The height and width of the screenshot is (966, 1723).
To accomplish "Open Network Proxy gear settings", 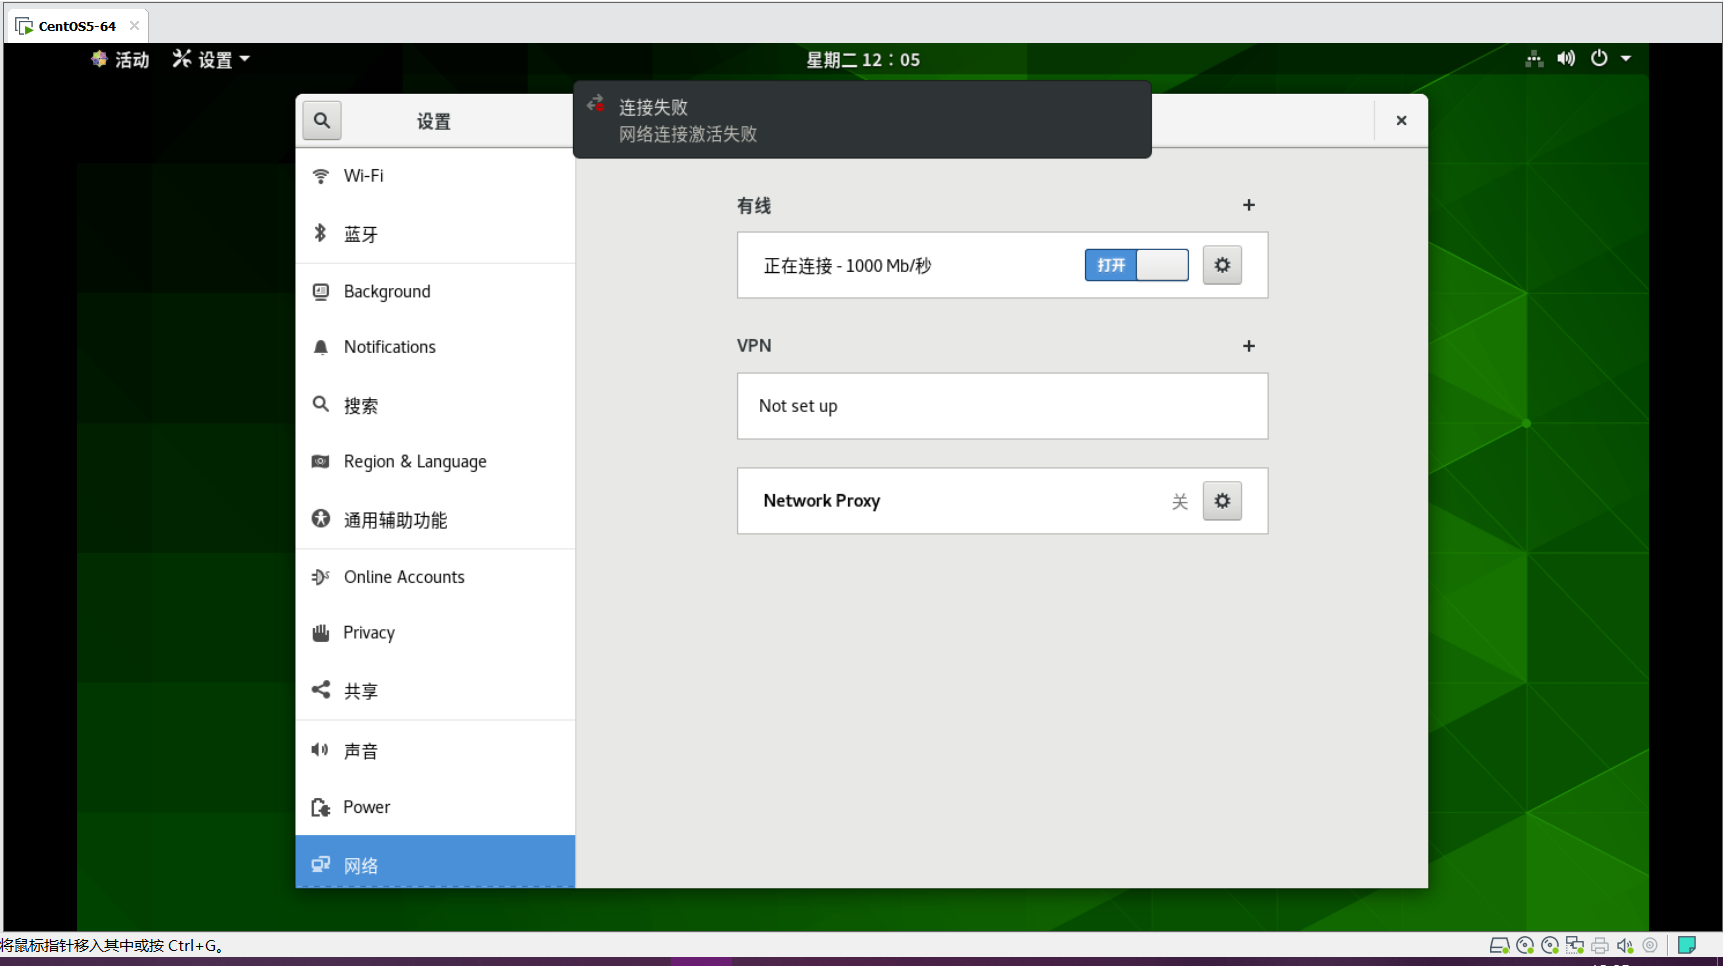I will click(1222, 501).
